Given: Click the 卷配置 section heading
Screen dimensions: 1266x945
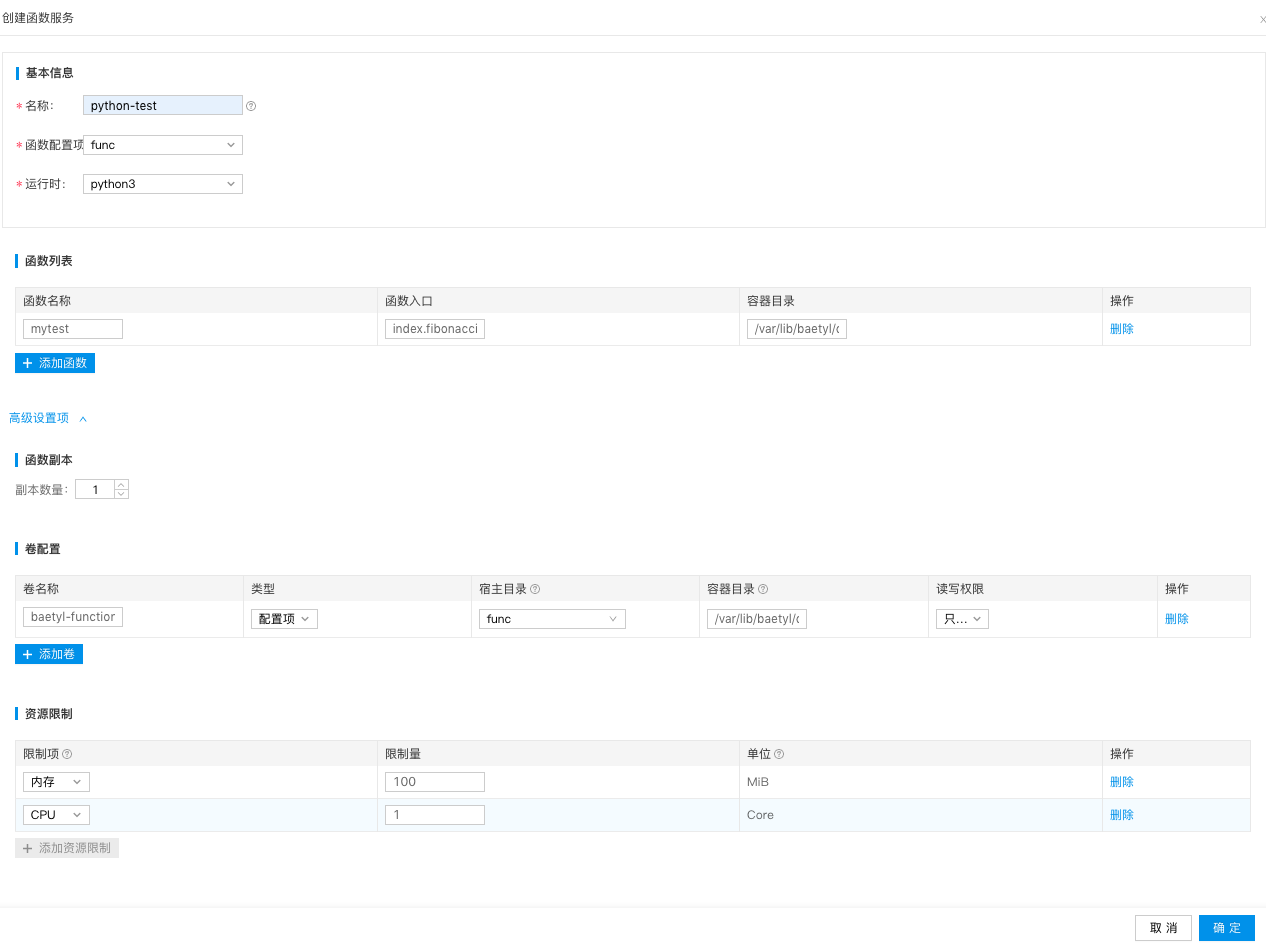Looking at the screenshot, I should tap(43, 549).
